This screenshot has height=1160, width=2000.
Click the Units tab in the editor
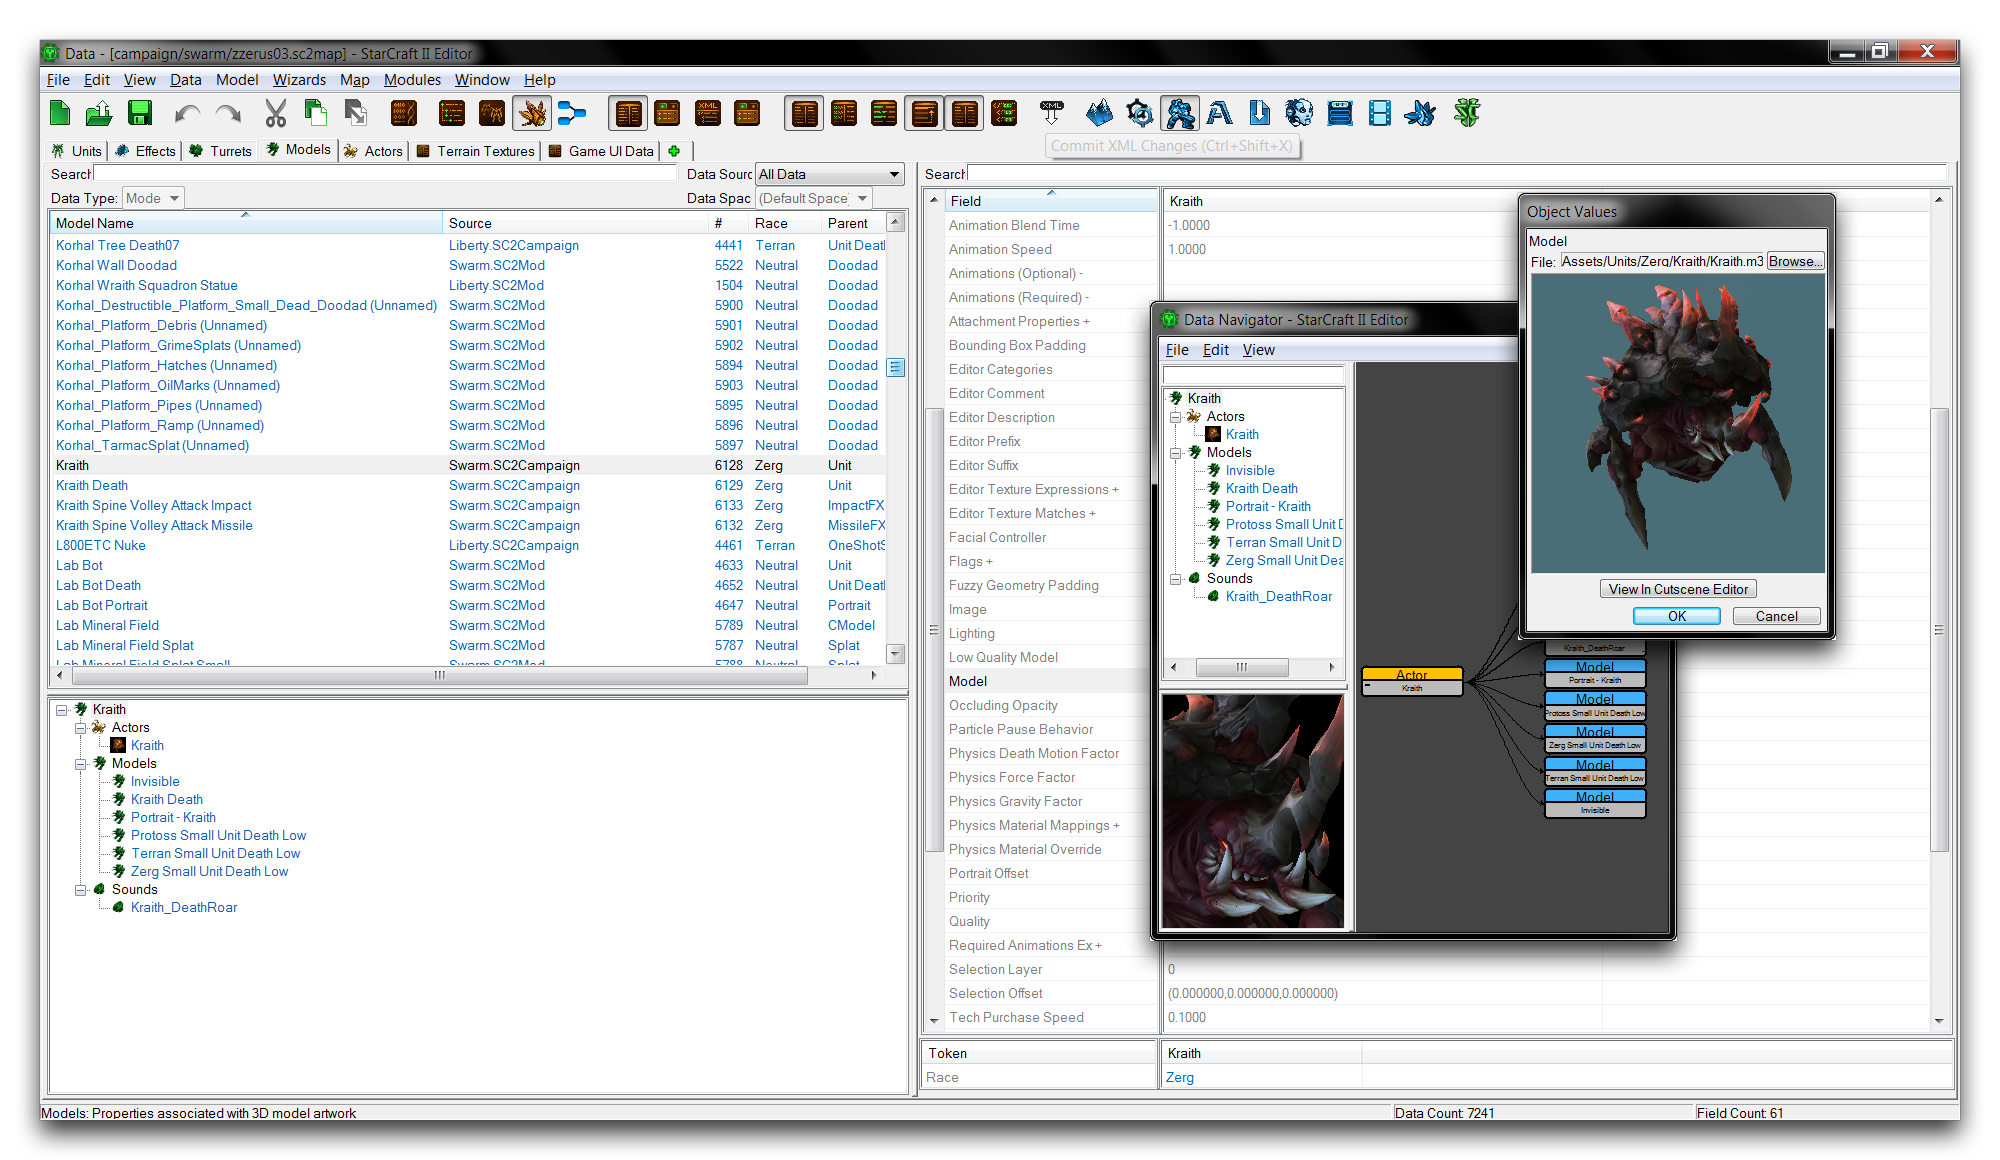tap(80, 149)
